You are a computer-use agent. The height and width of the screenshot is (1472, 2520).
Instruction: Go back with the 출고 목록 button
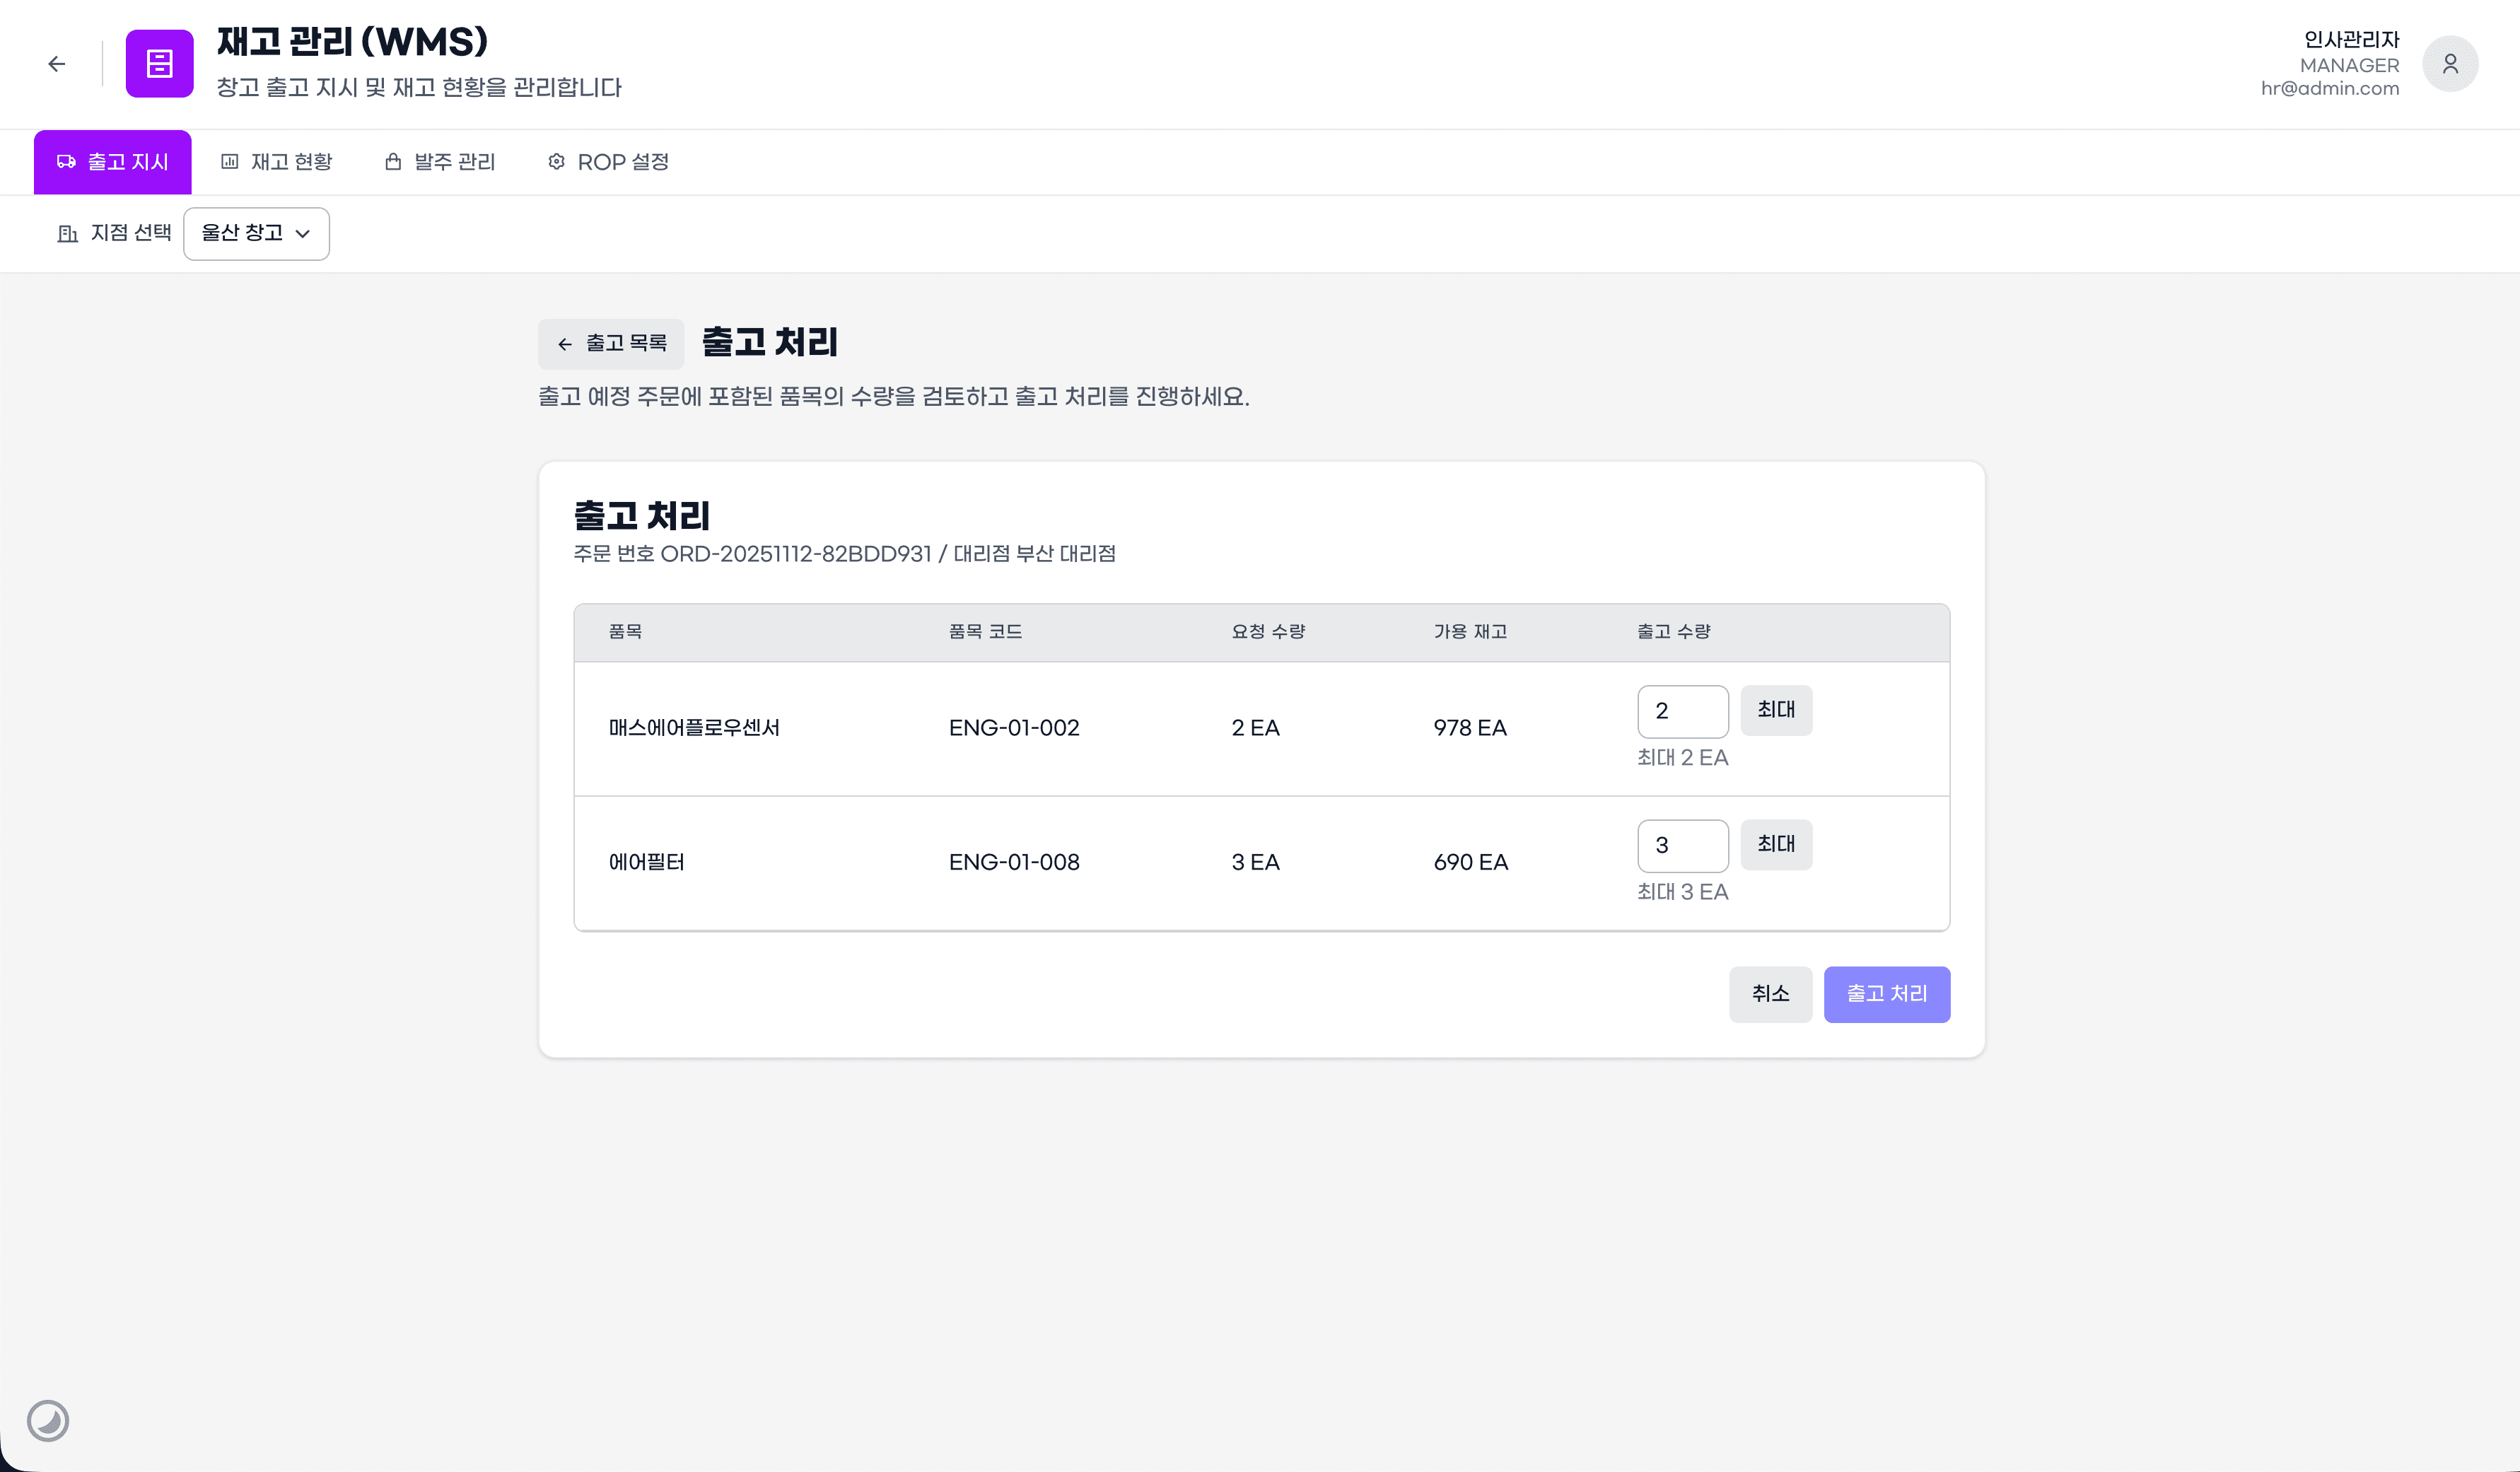pos(611,344)
